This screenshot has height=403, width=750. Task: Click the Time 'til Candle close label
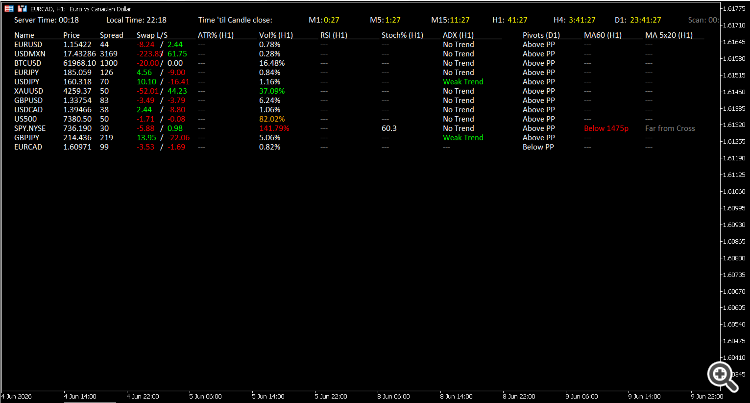click(235, 20)
